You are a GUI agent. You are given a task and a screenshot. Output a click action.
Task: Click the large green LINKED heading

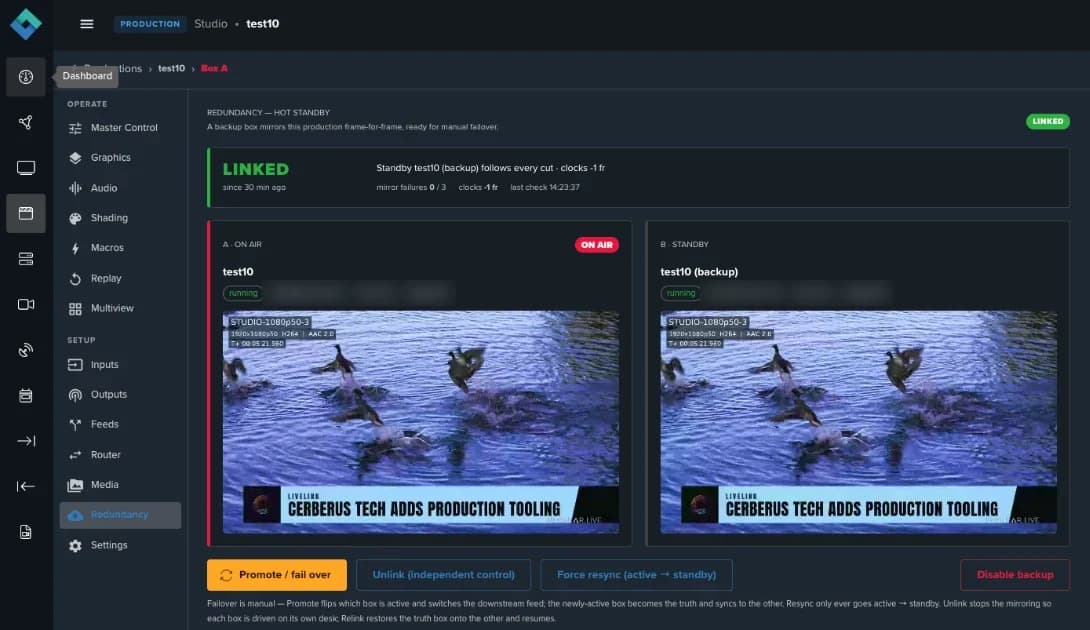coord(256,169)
